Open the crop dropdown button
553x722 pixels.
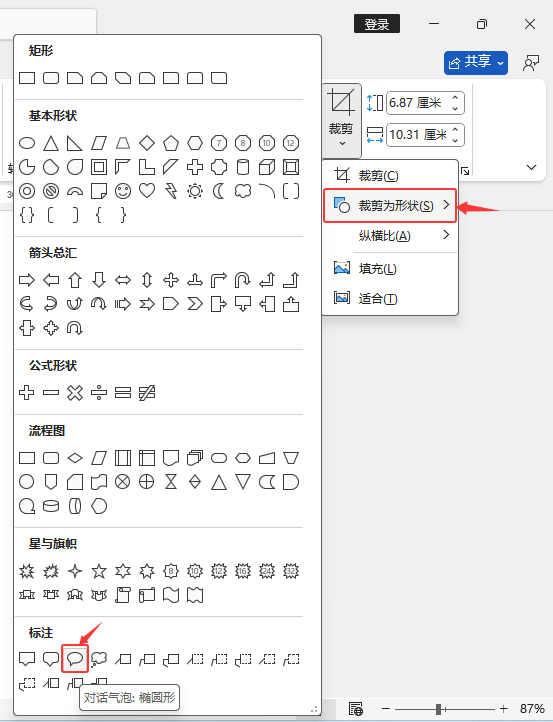[x=341, y=120]
